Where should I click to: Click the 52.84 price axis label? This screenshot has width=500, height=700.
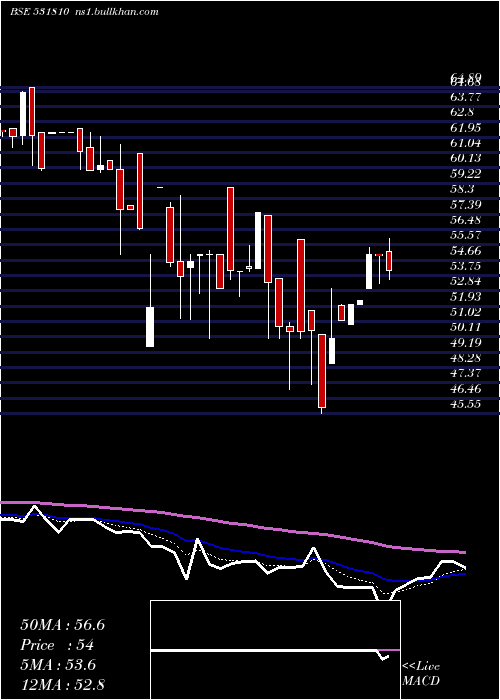466,281
